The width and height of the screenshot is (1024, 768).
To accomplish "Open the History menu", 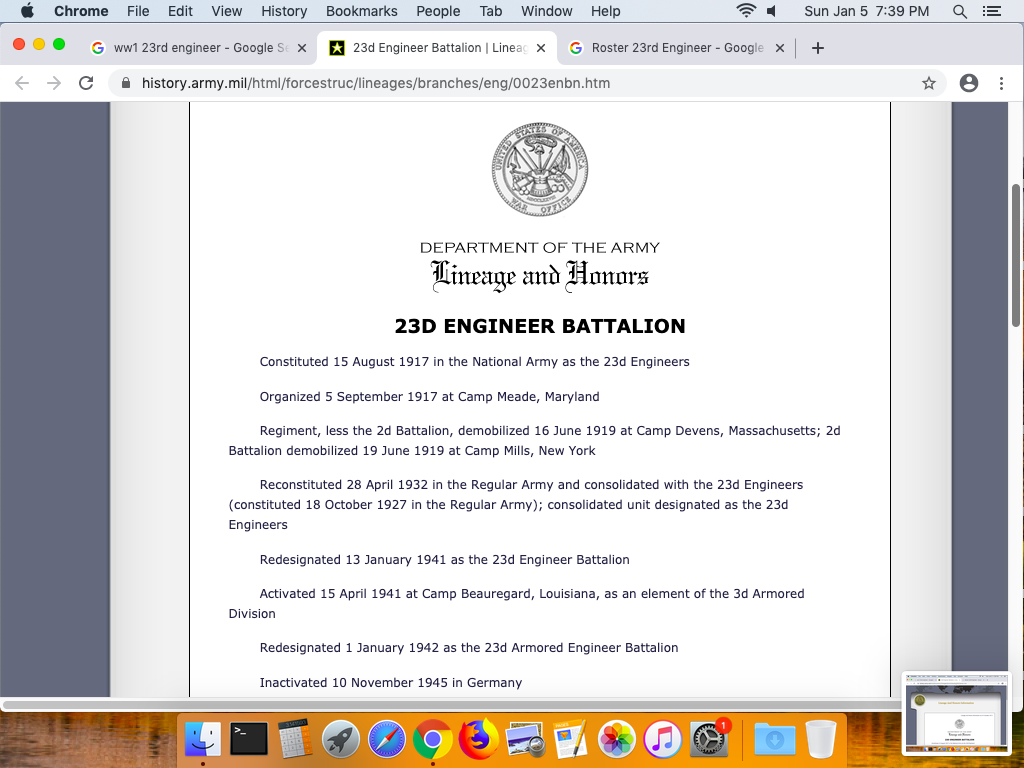I will click(x=284, y=11).
